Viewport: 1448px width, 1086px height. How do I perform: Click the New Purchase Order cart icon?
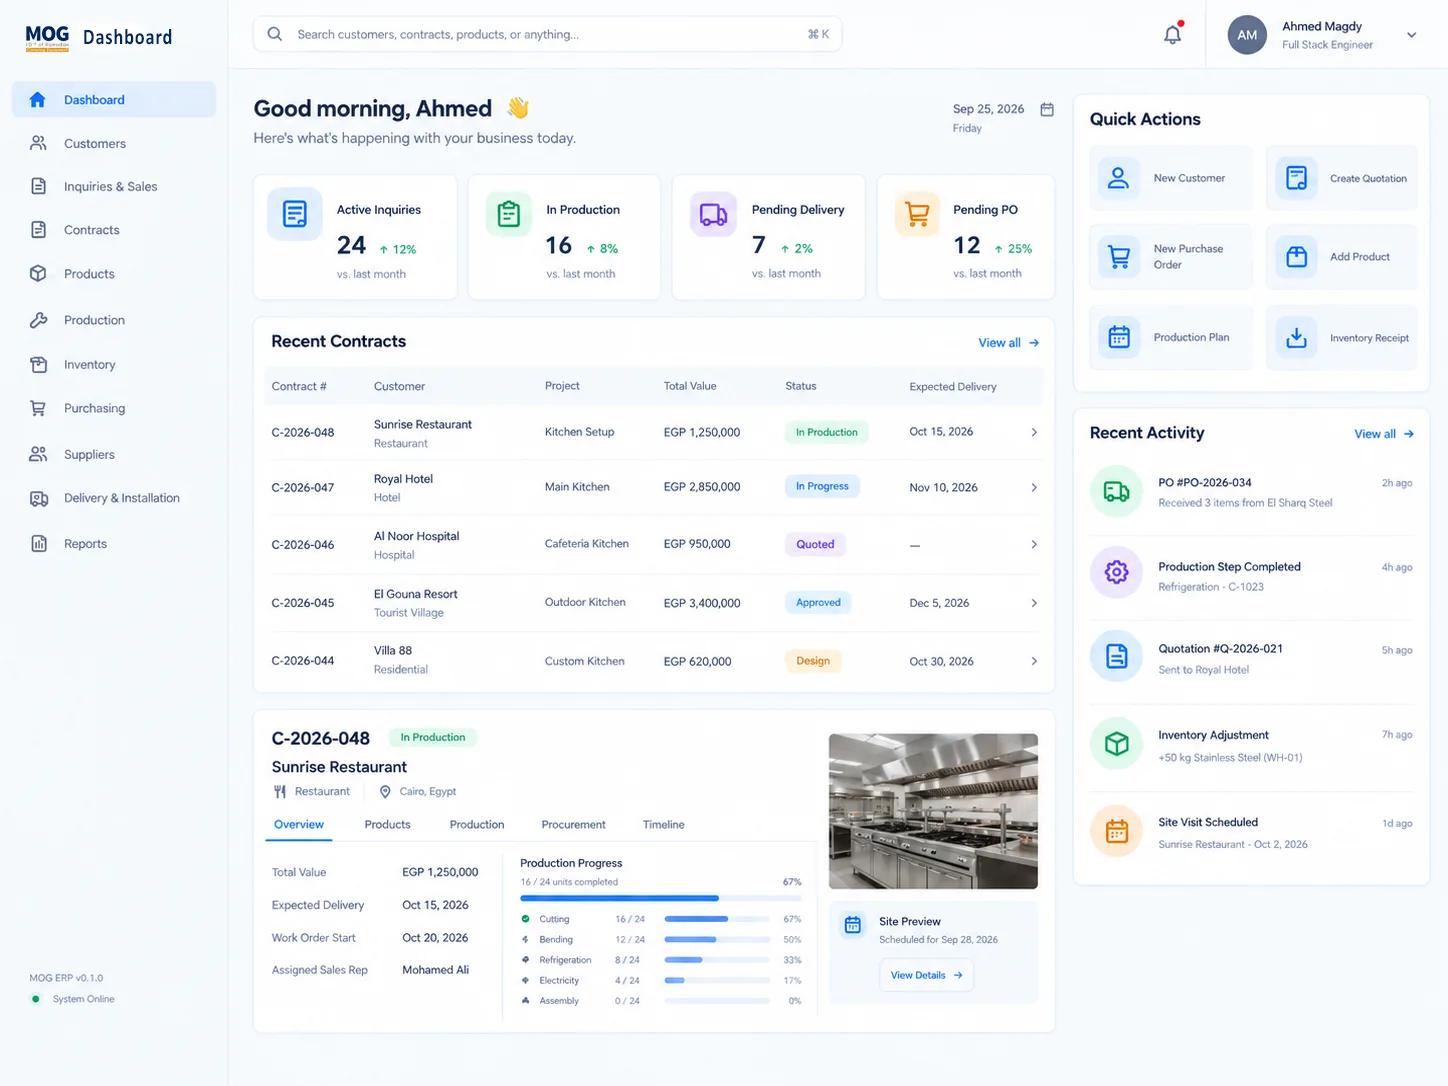click(x=1119, y=257)
